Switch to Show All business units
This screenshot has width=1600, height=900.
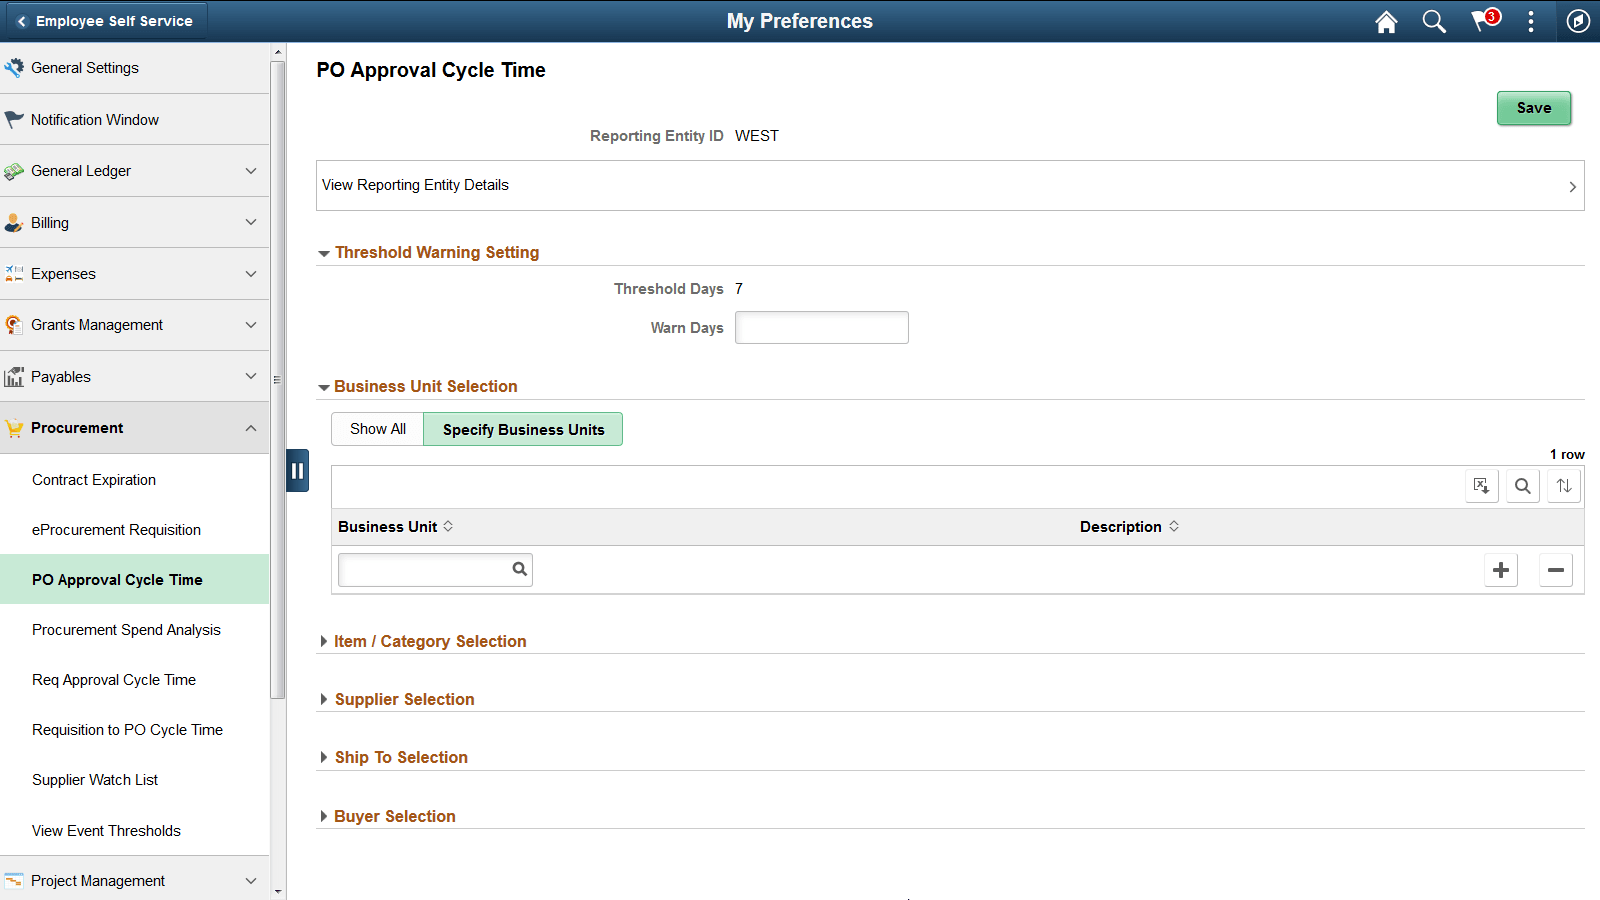[377, 429]
